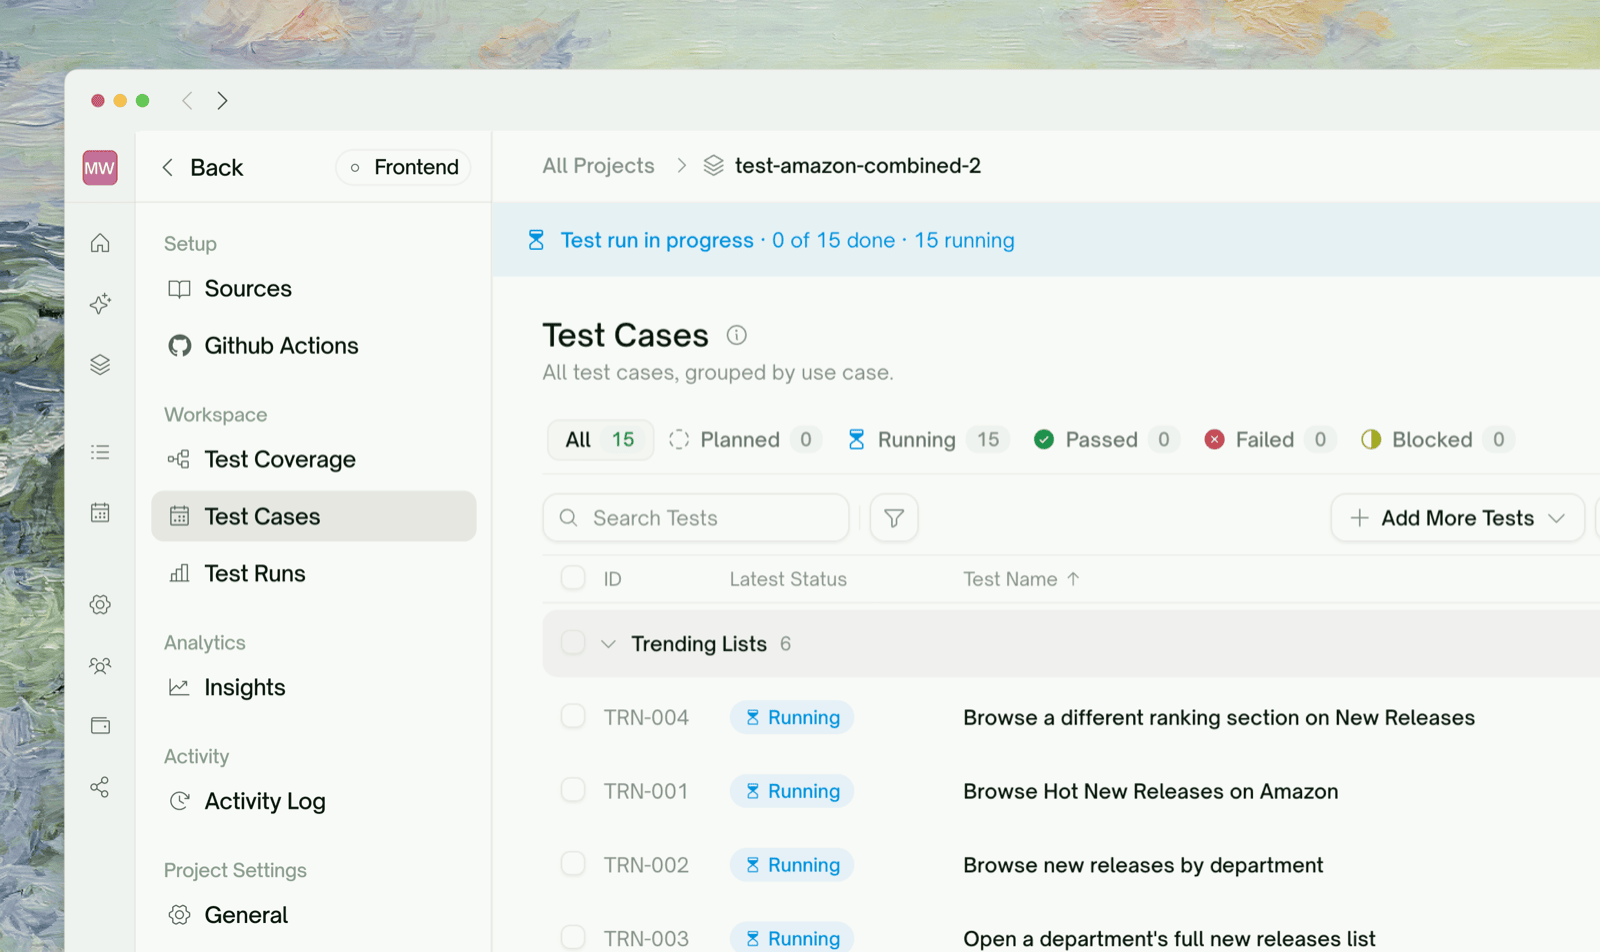Screen dimensions: 1600x952
Task: Navigate forward with the window forward arrow
Action: pos(223,100)
